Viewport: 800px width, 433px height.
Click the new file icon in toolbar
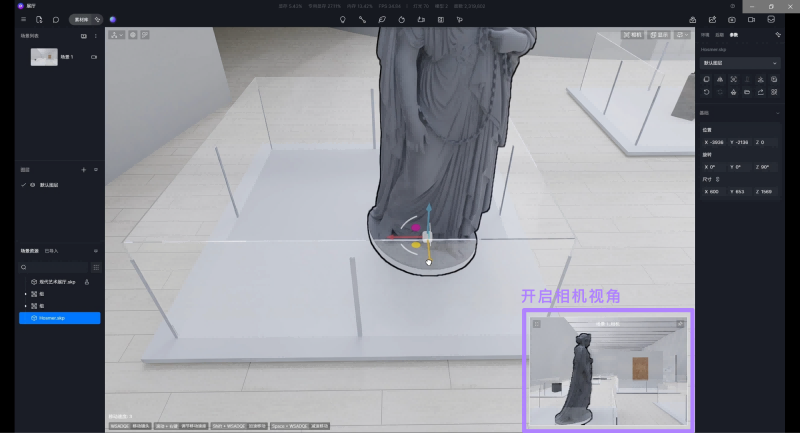39,19
